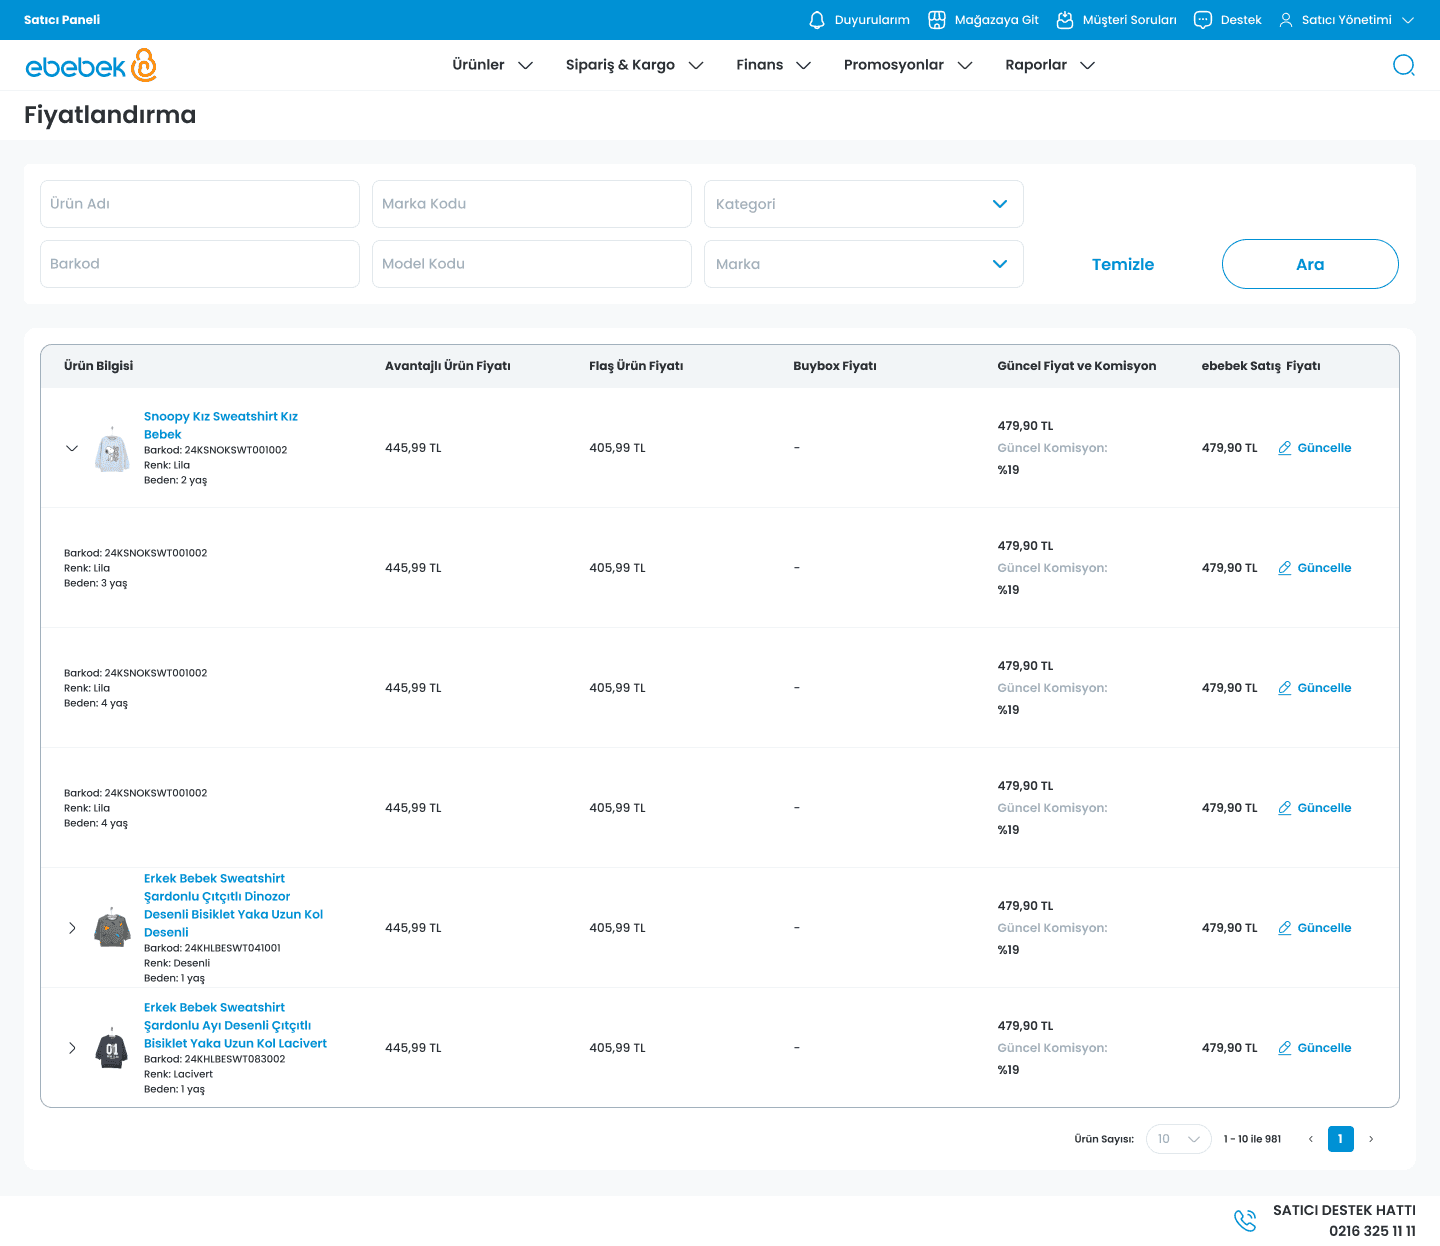Click the phone number 0216 325 11 11
The height and width of the screenshot is (1246, 1440).
pos(1372,1231)
